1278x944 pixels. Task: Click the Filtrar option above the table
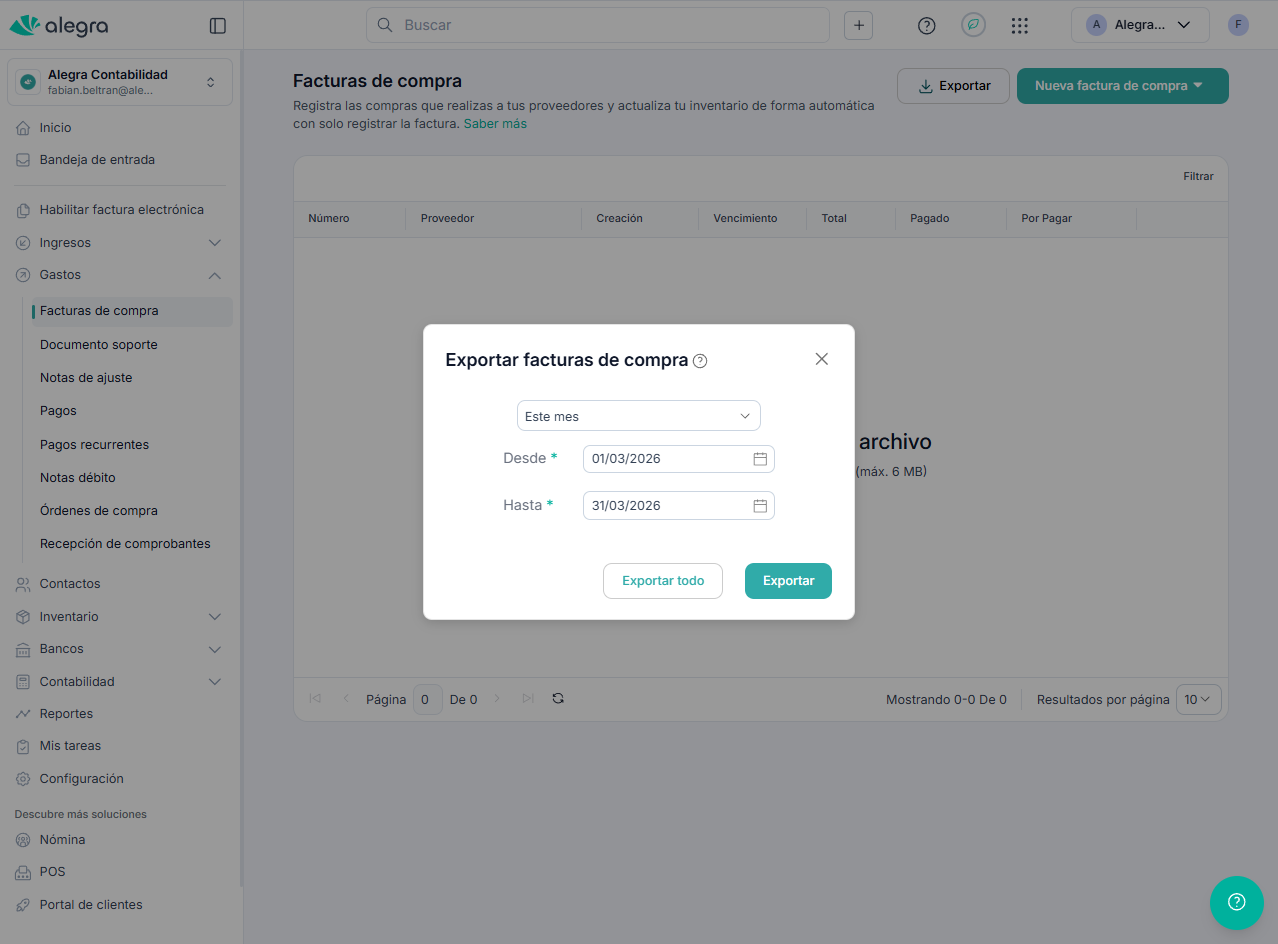1198,175
